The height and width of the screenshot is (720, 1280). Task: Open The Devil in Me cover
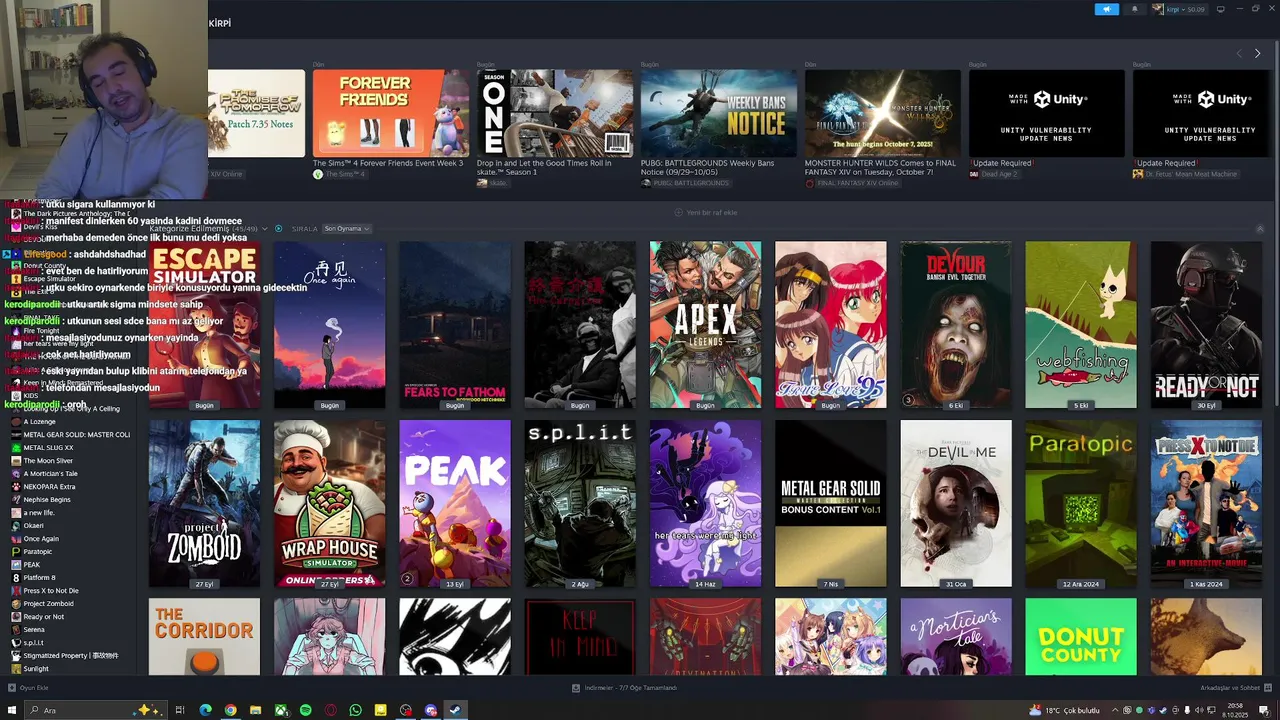[x=956, y=503]
